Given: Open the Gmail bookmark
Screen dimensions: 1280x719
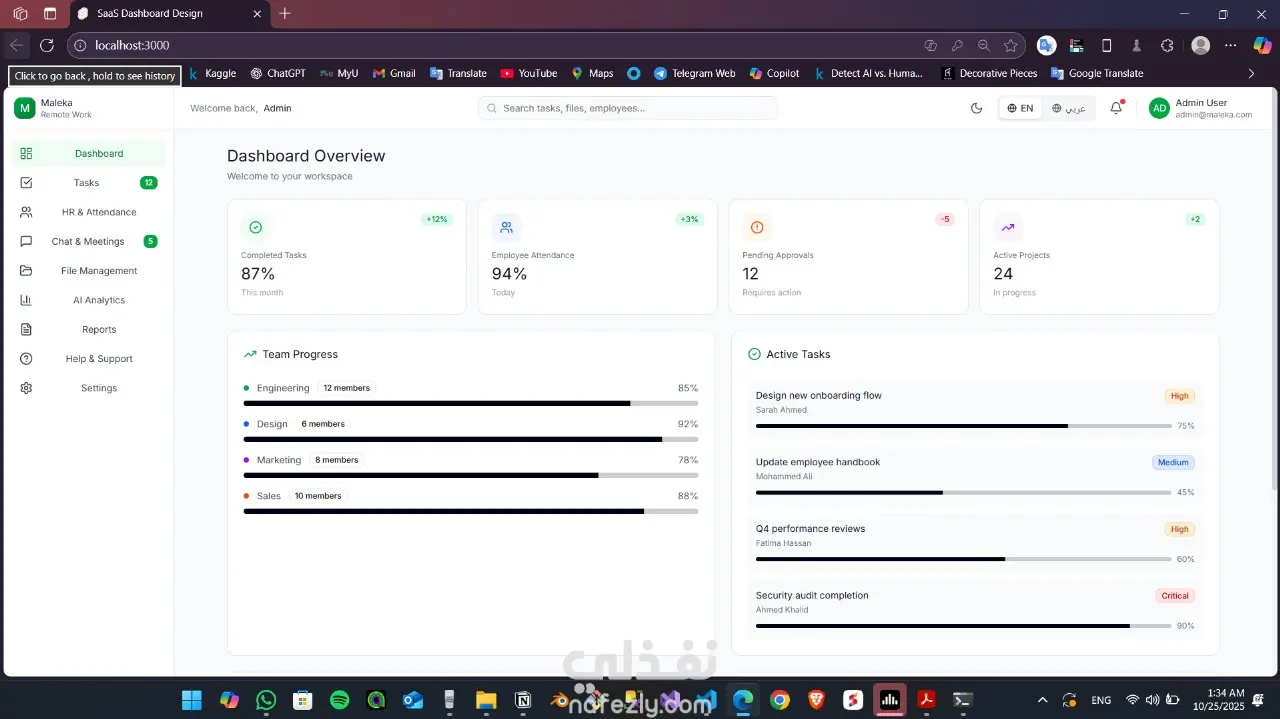Looking at the screenshot, I should click(394, 73).
